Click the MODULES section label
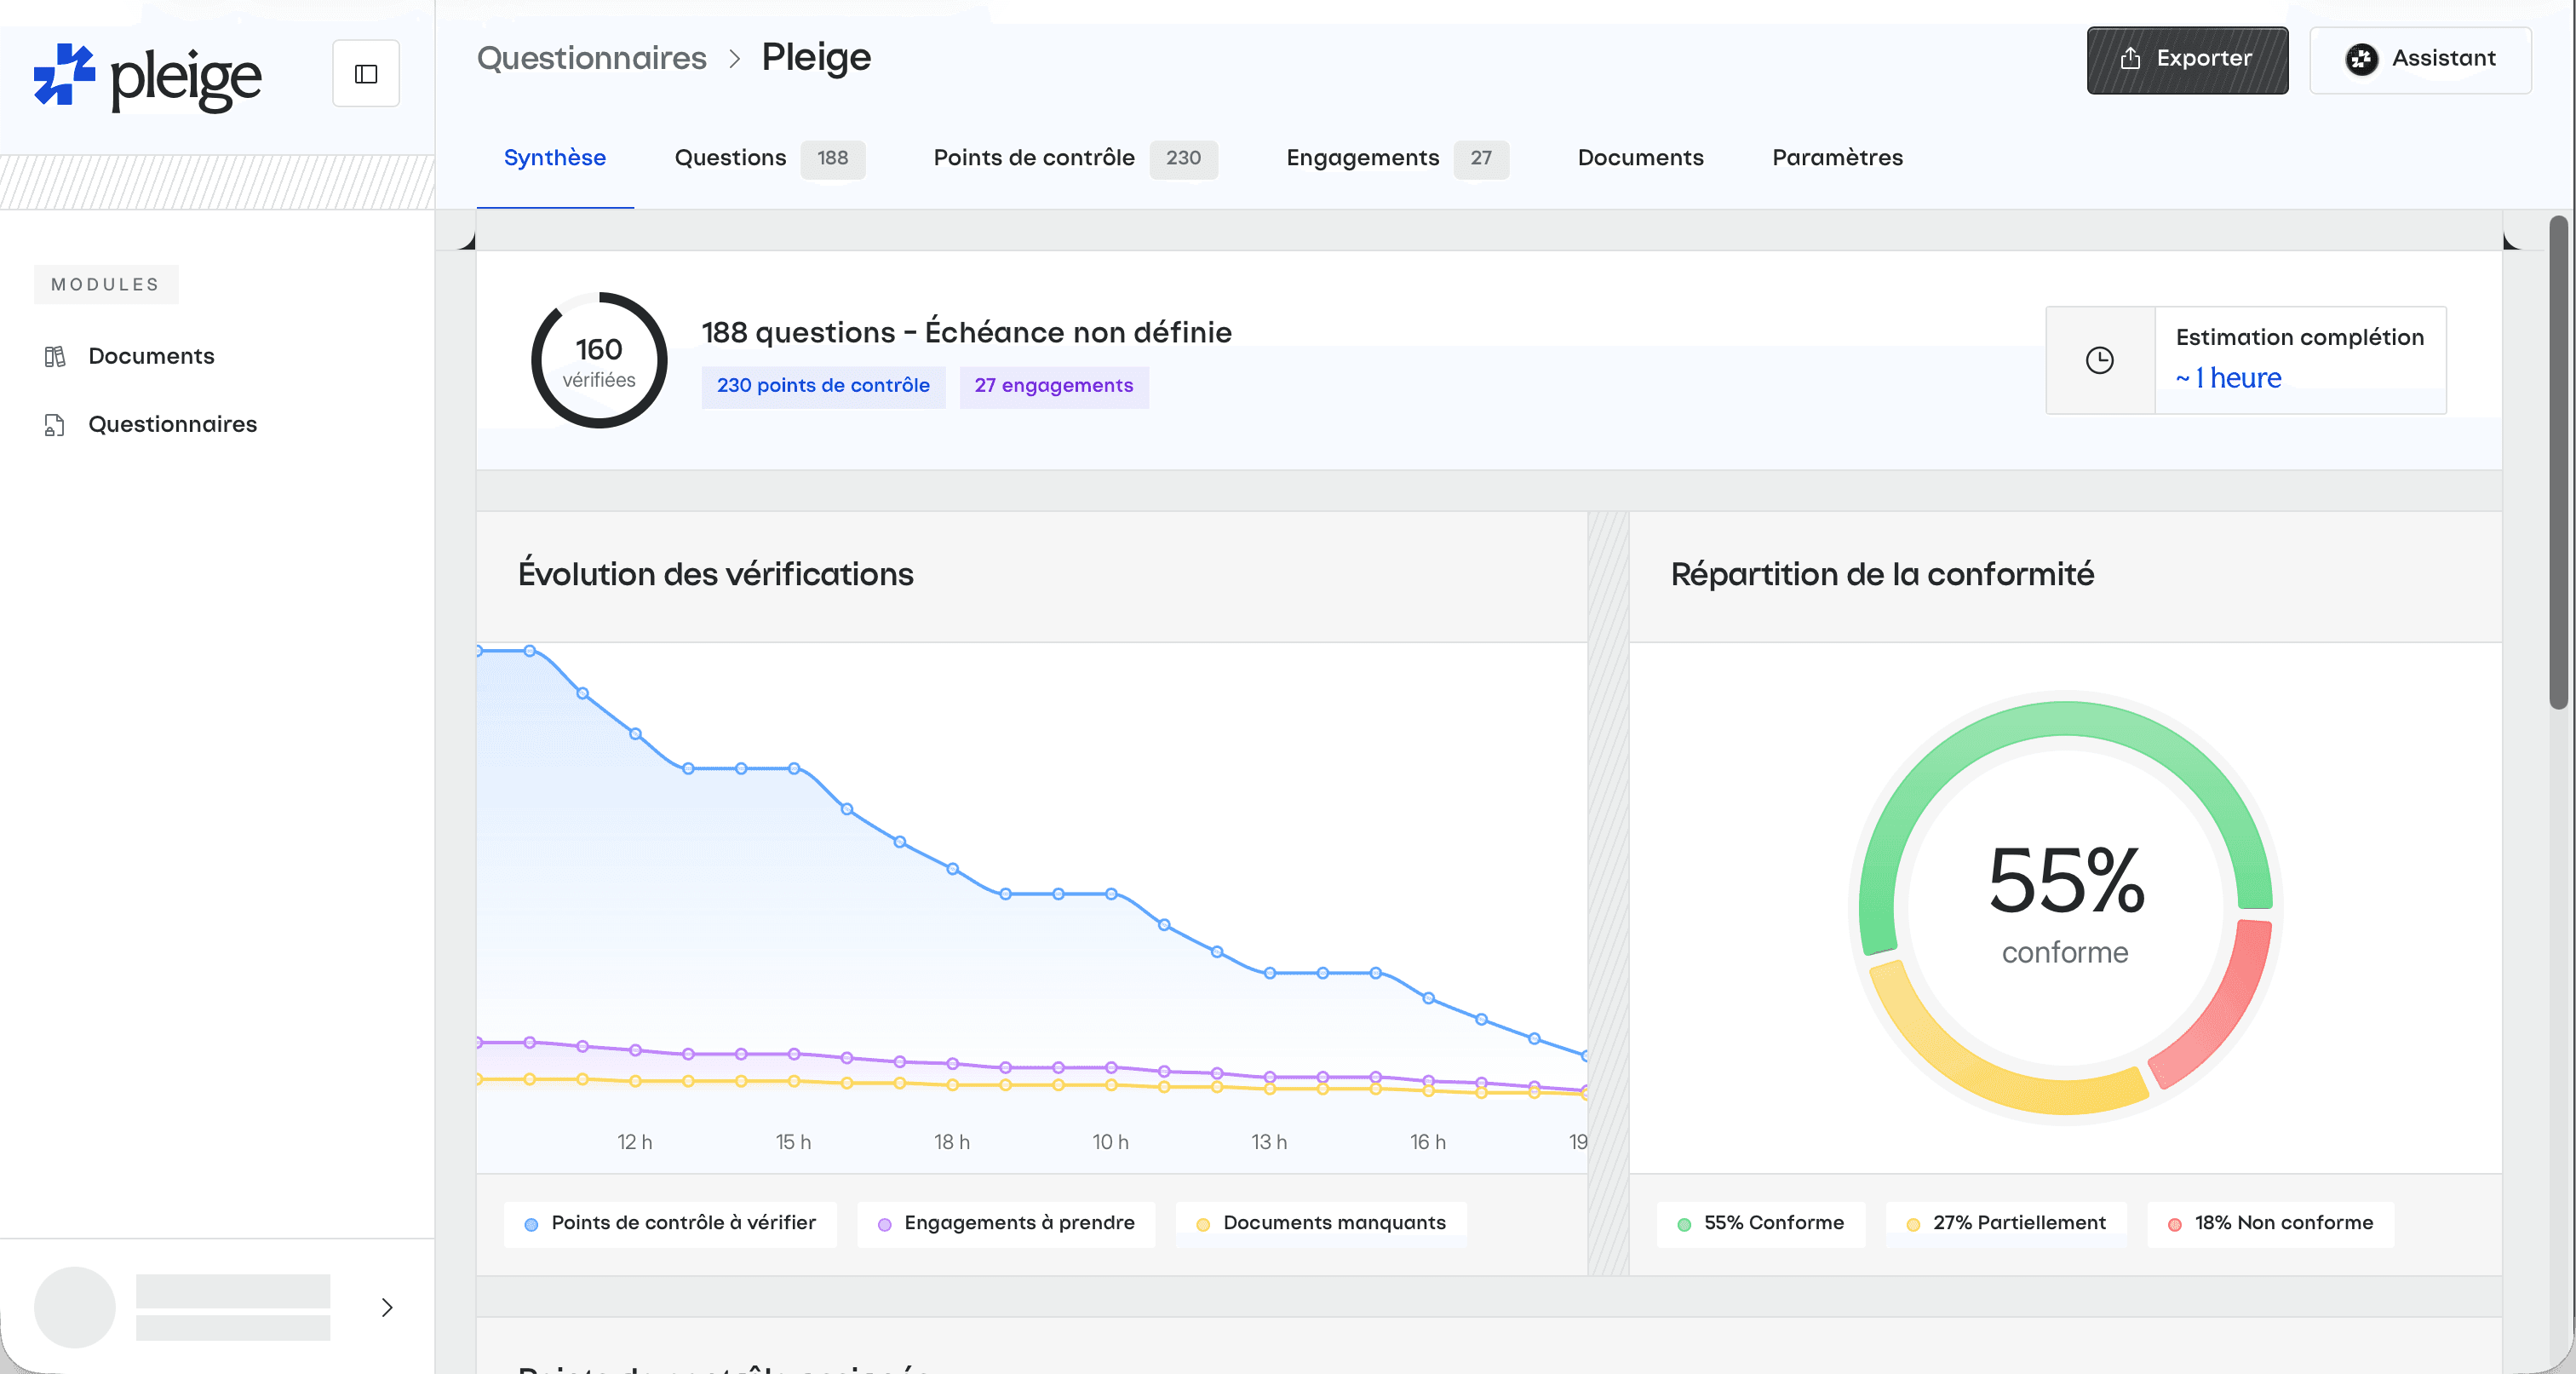The height and width of the screenshot is (1374, 2576). pos(106,285)
